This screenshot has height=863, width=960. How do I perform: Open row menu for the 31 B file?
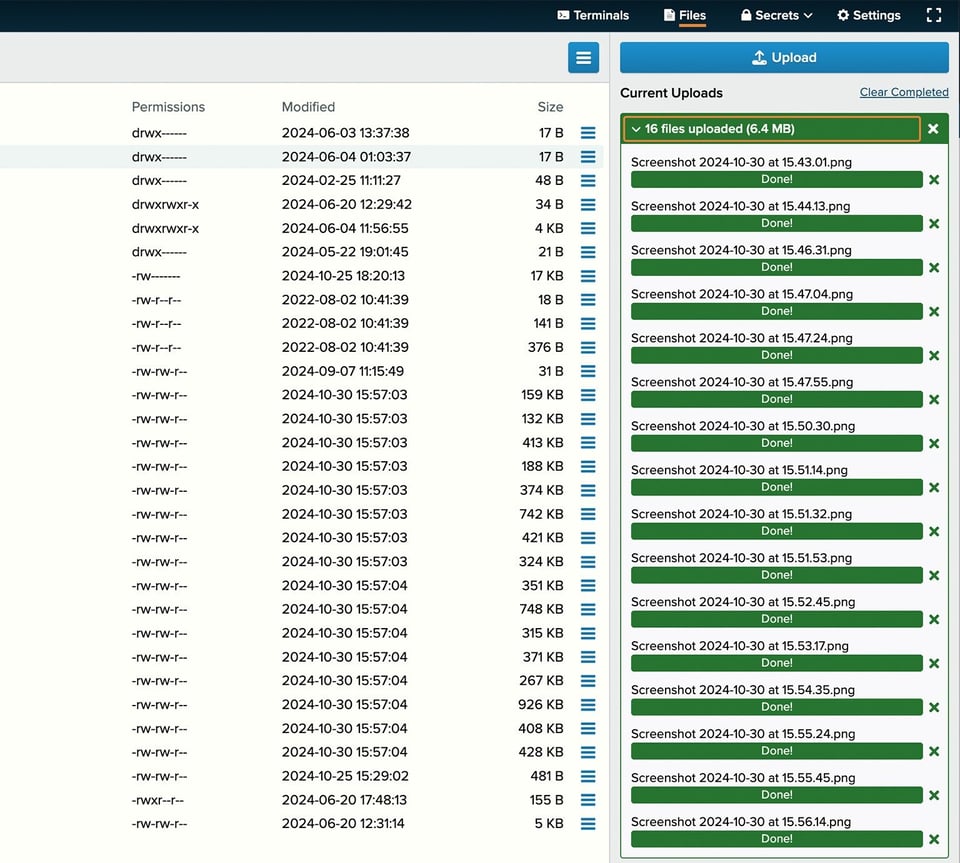(588, 371)
